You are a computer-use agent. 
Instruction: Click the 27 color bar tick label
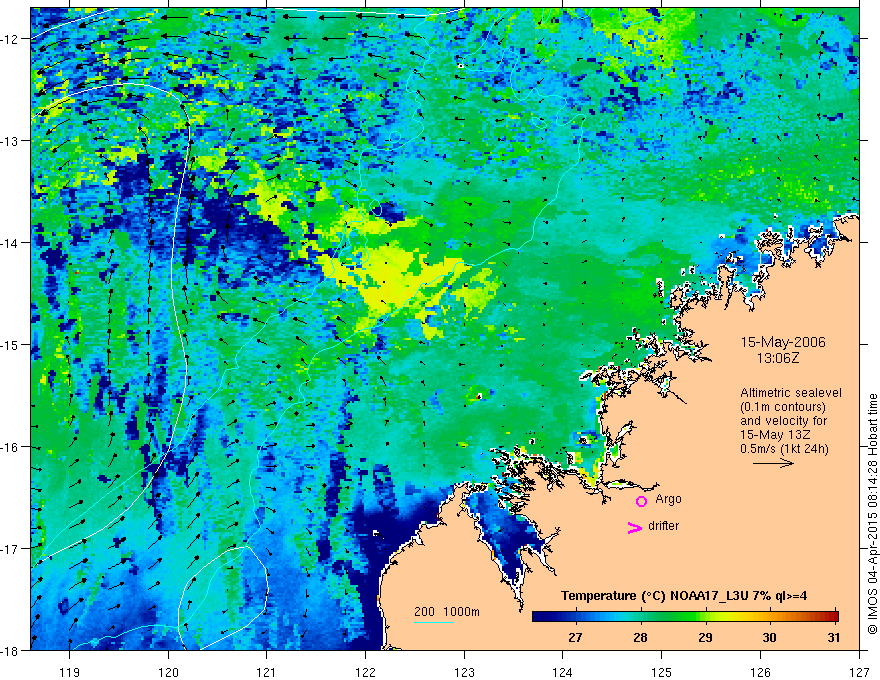tap(575, 637)
